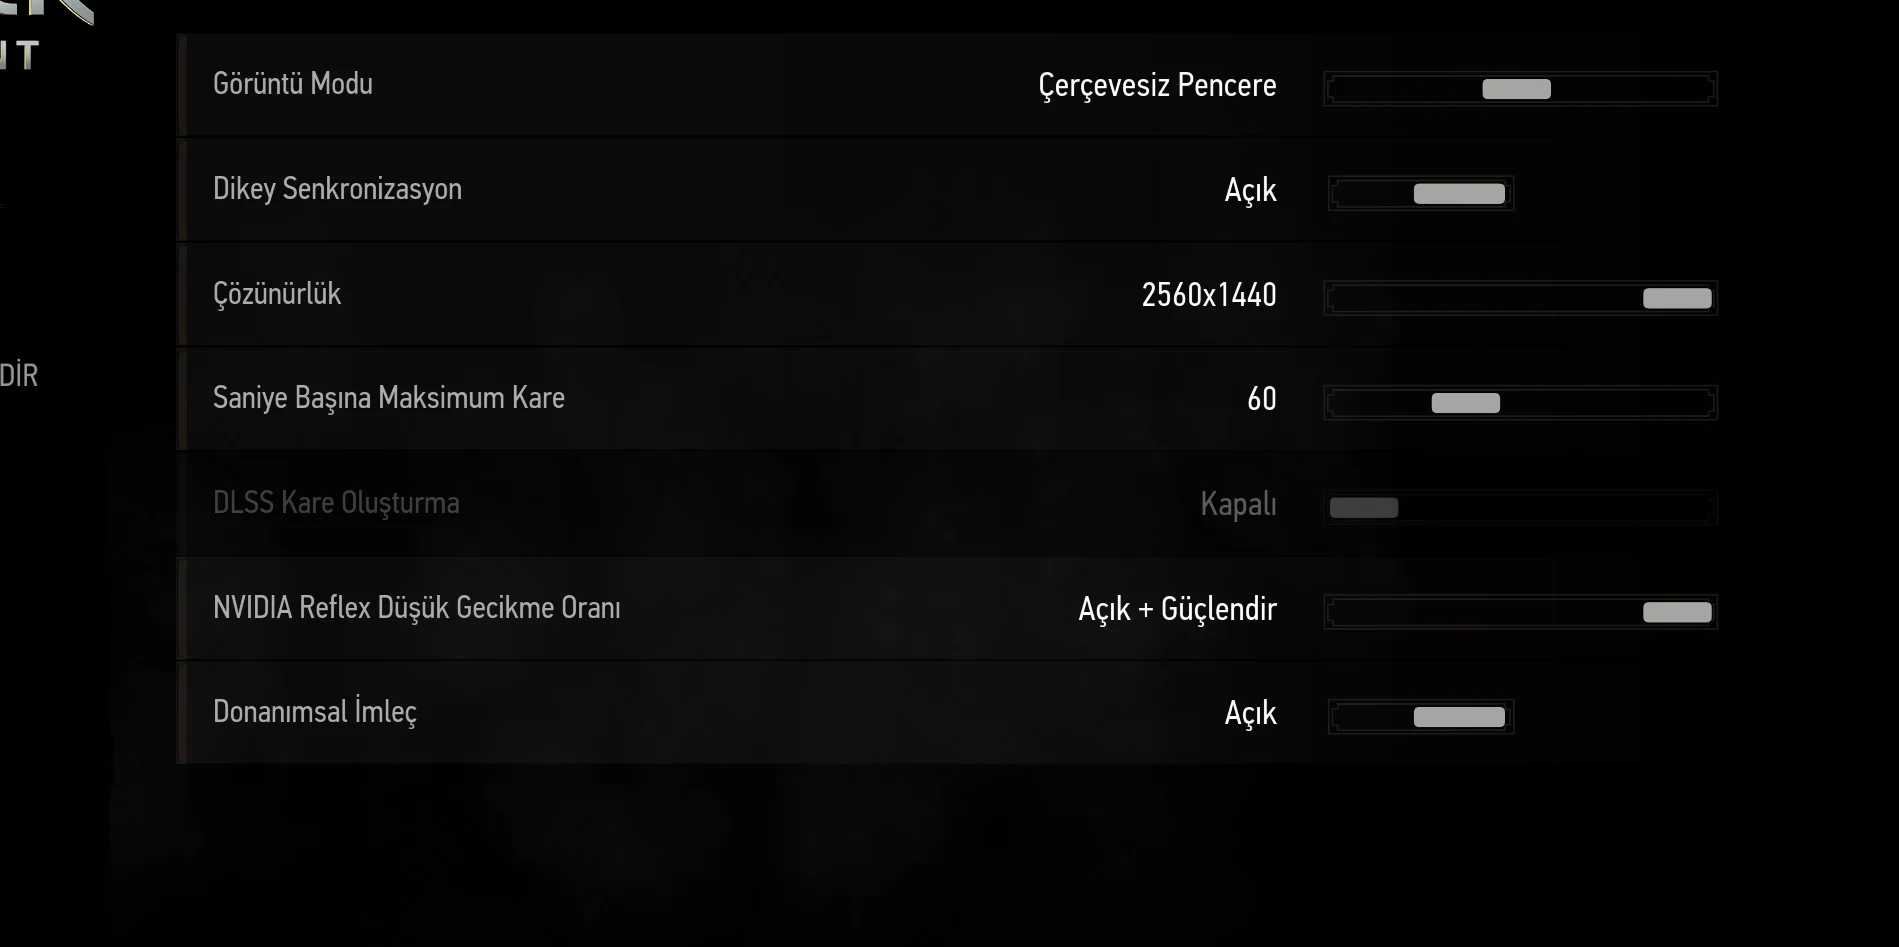
Task: Click the Kapalı value for DLSS
Action: 1238,504
